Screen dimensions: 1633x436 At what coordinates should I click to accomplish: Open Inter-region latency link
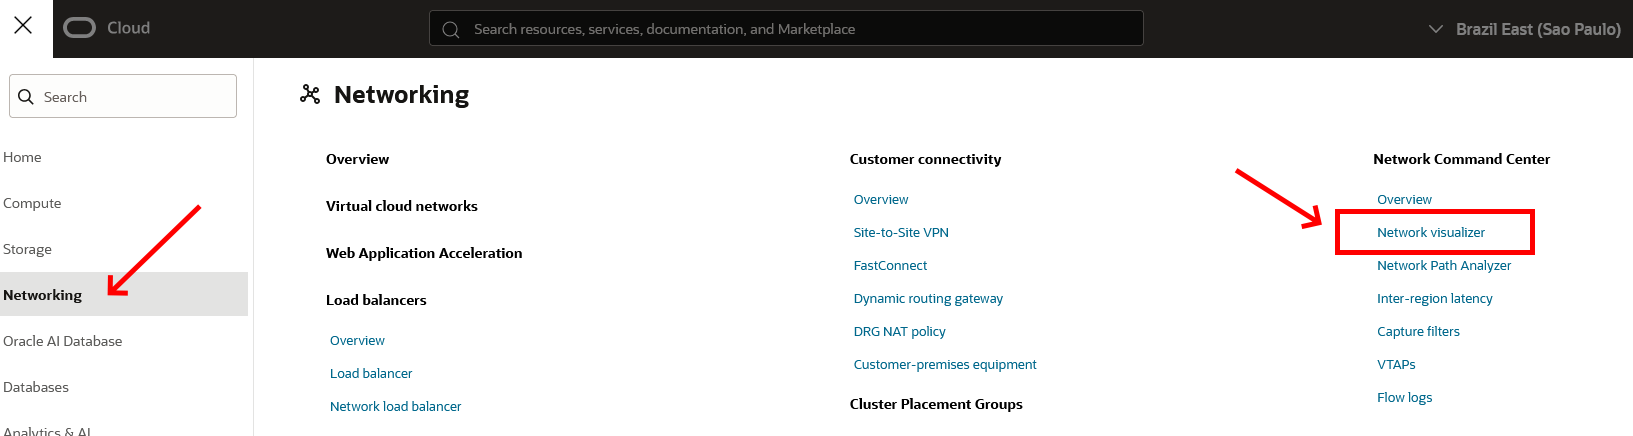[1434, 298]
